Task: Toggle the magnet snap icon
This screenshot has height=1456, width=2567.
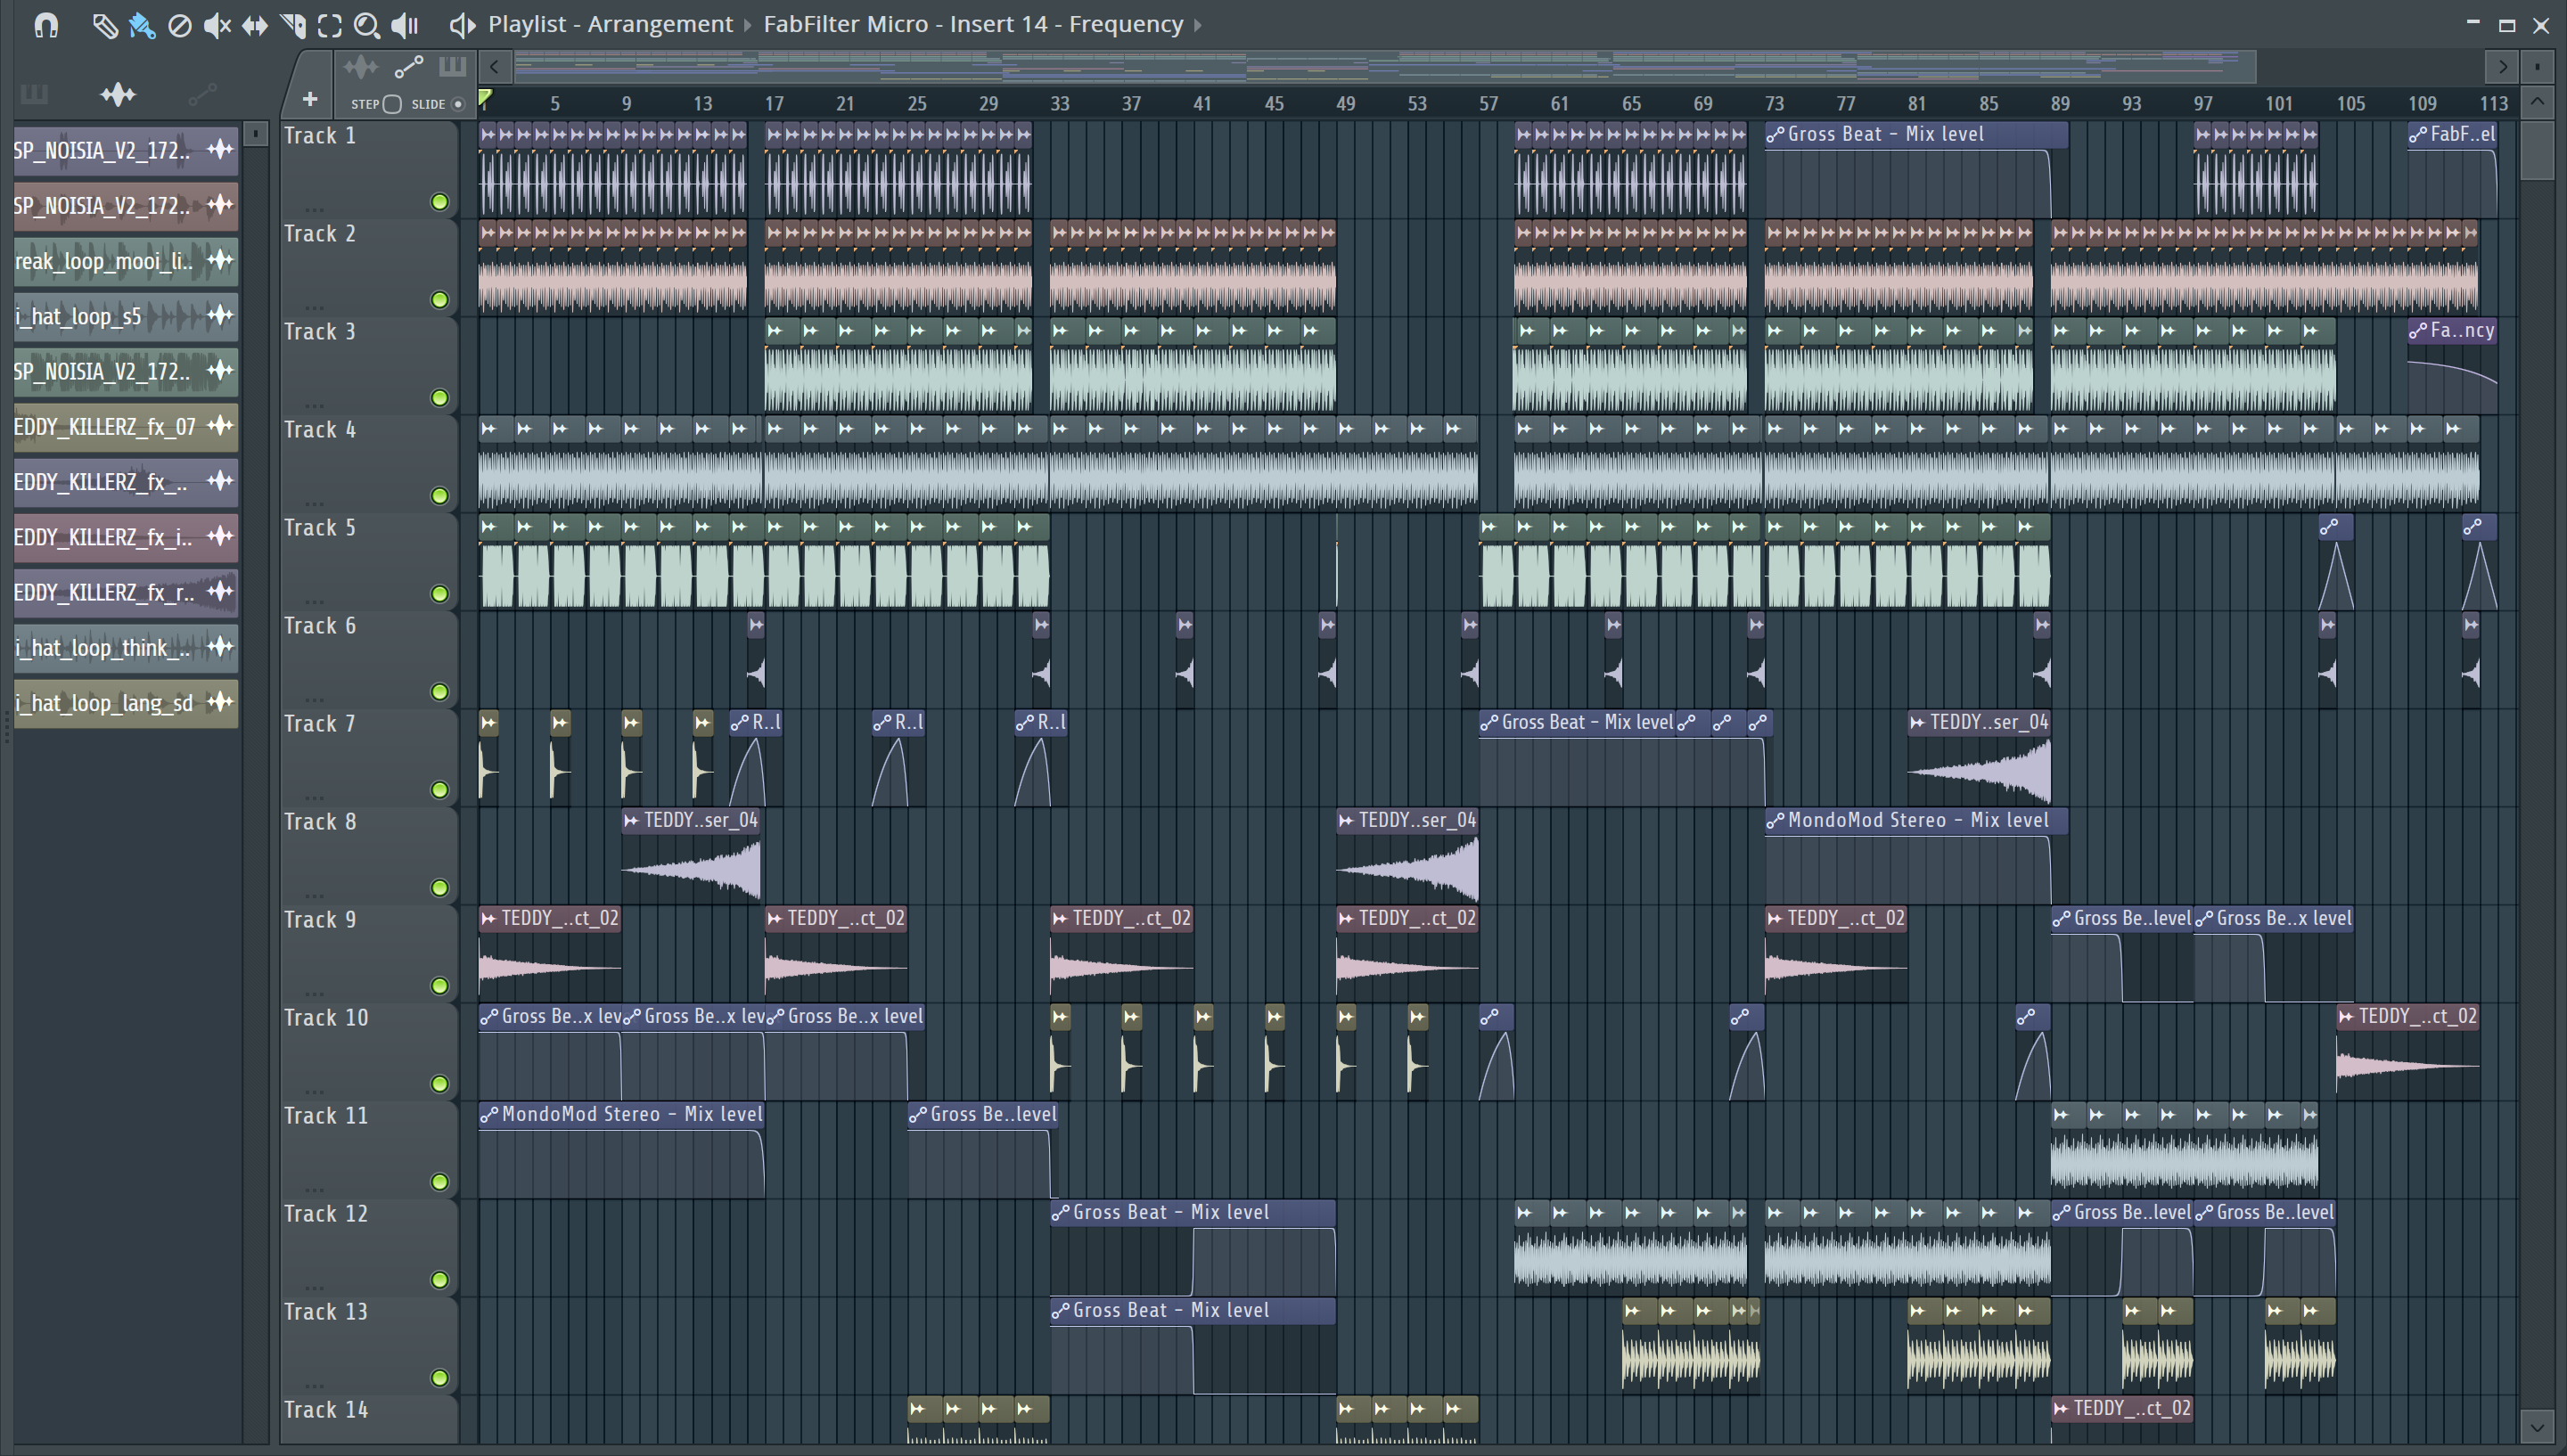Action: [x=46, y=25]
